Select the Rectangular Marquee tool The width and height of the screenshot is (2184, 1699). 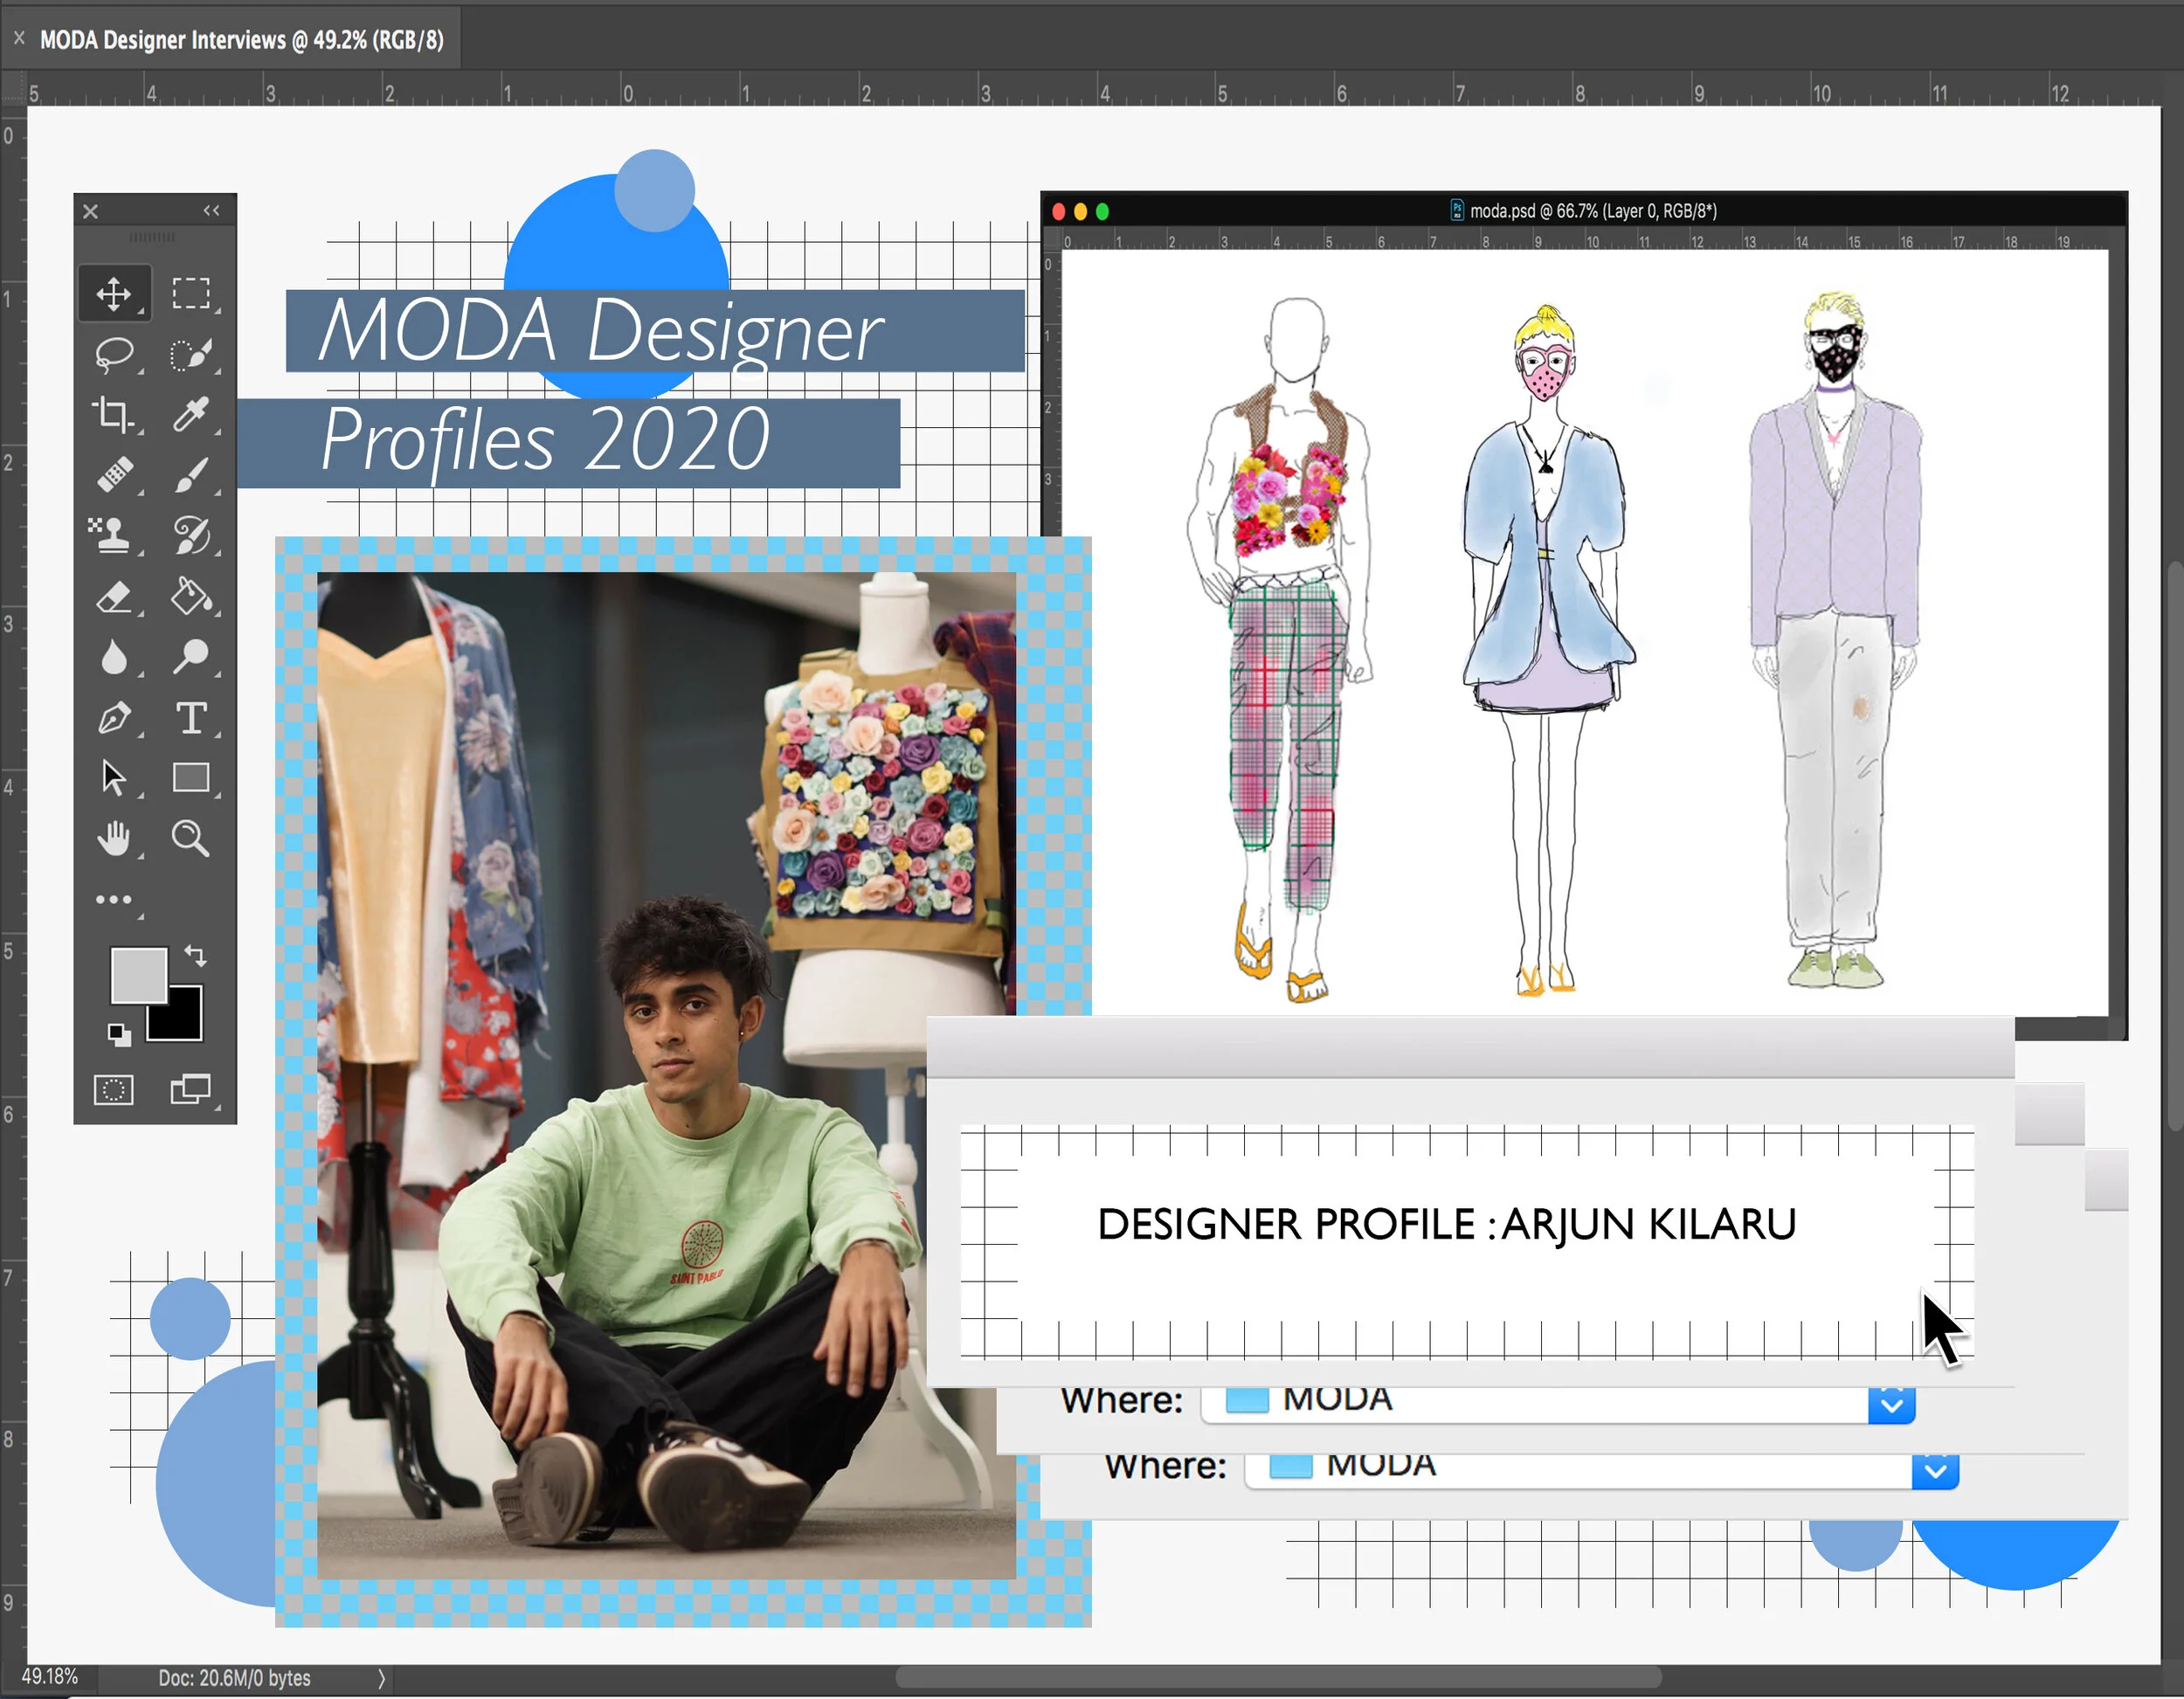[190, 293]
